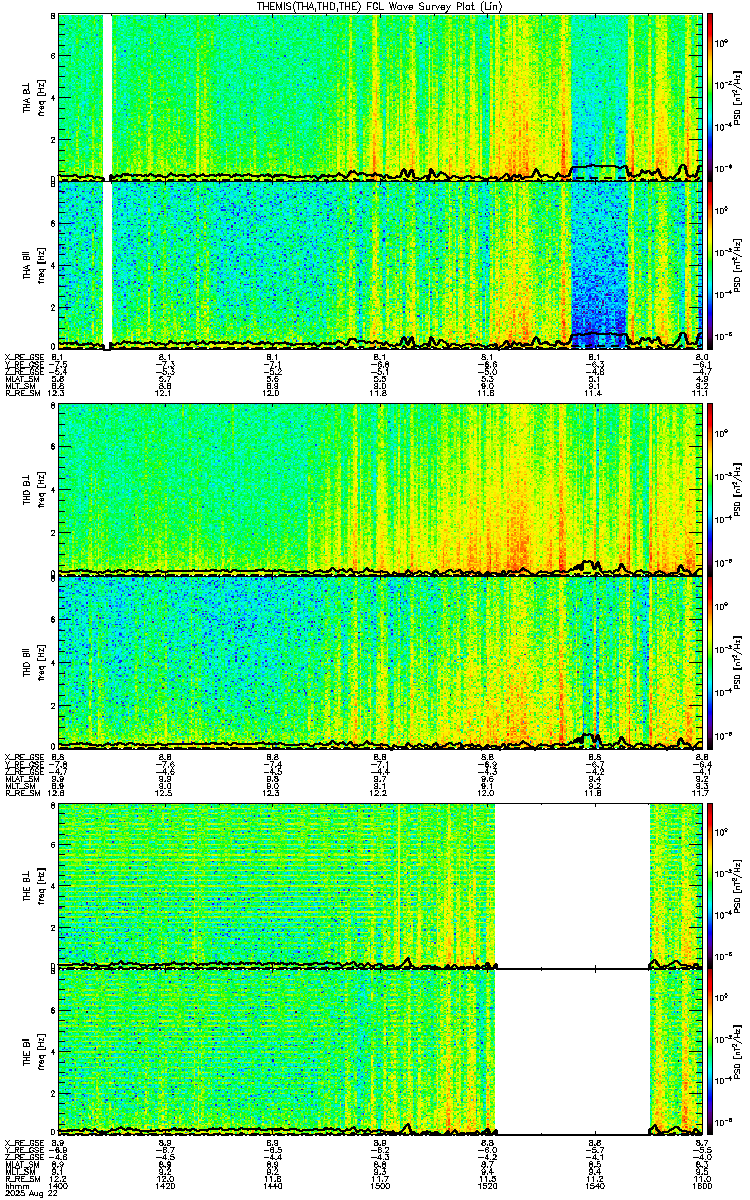750x1200 pixels.
Task: Click the PSD color bar beside THD B⊥
Action: click(711, 488)
